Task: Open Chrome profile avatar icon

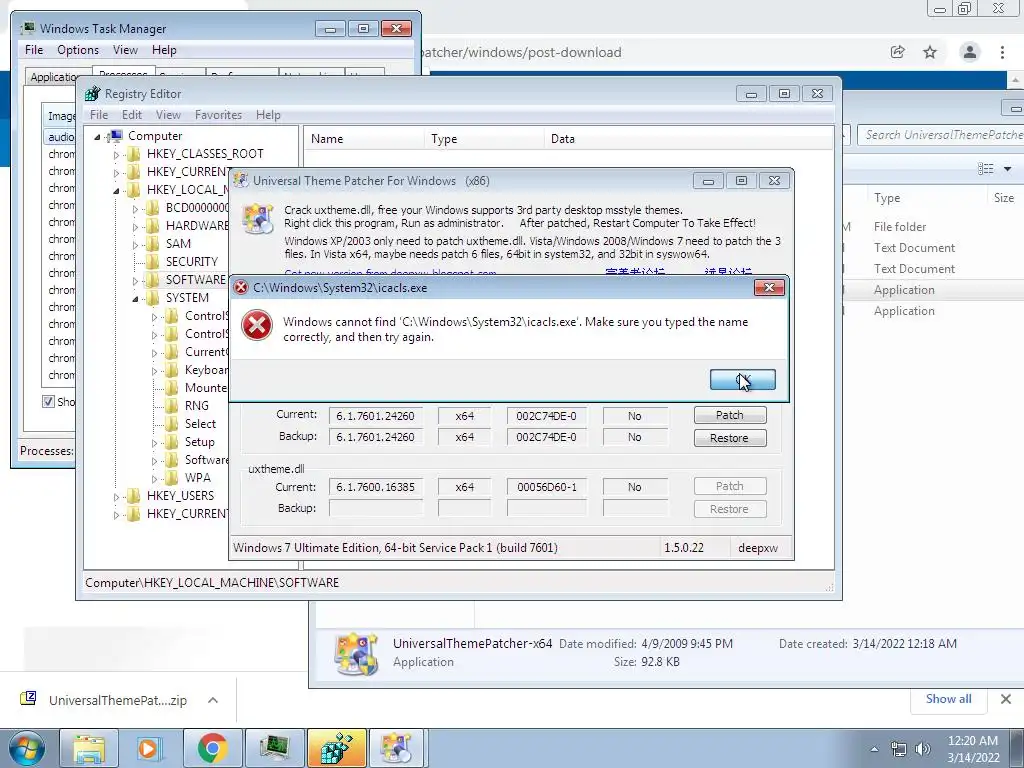Action: point(970,52)
